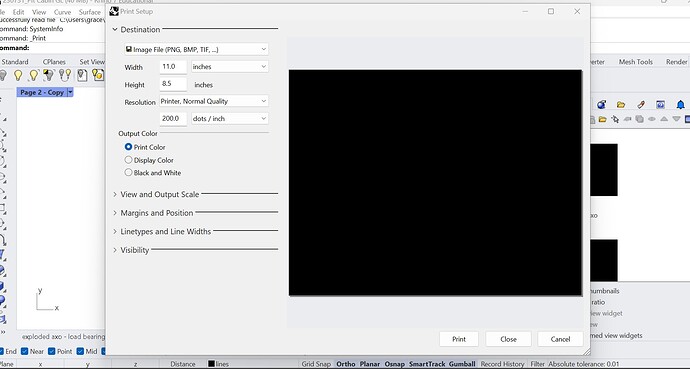Click the Print button
Image resolution: width=690 pixels, height=369 pixels.
click(459, 339)
